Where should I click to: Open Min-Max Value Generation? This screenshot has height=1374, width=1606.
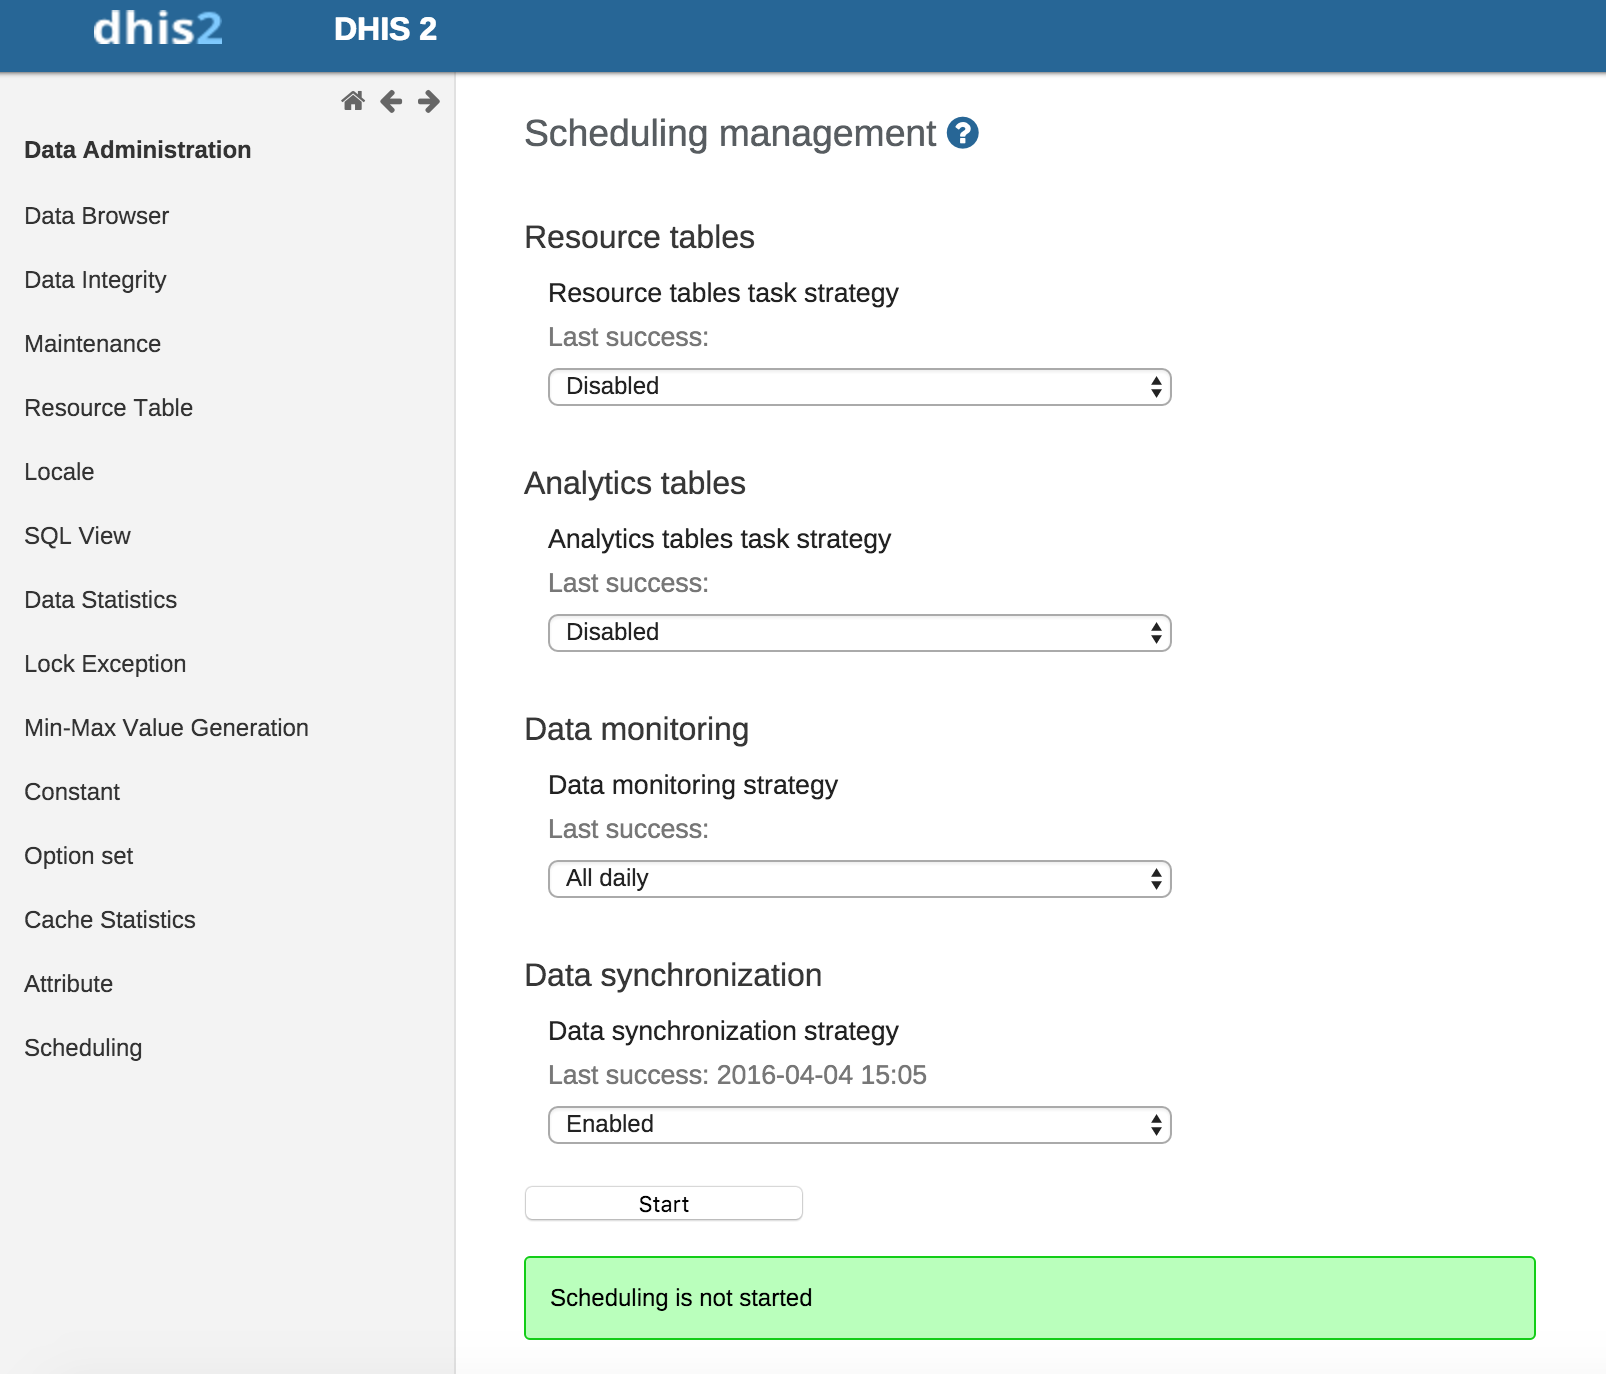coord(166,728)
